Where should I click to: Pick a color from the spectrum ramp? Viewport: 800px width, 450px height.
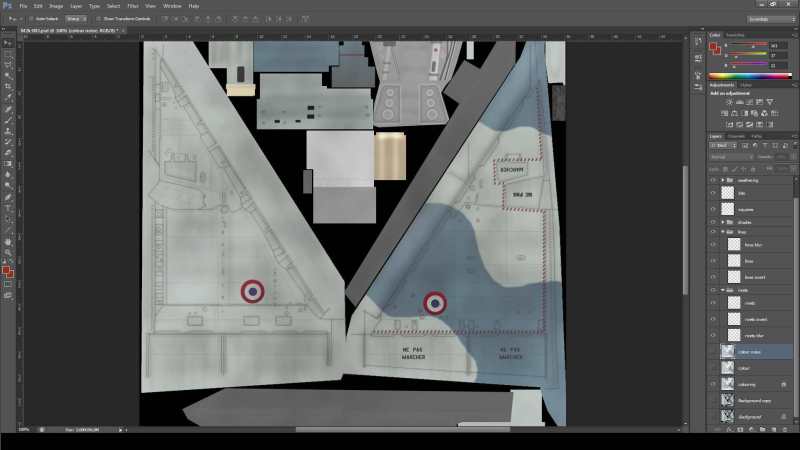pos(750,76)
